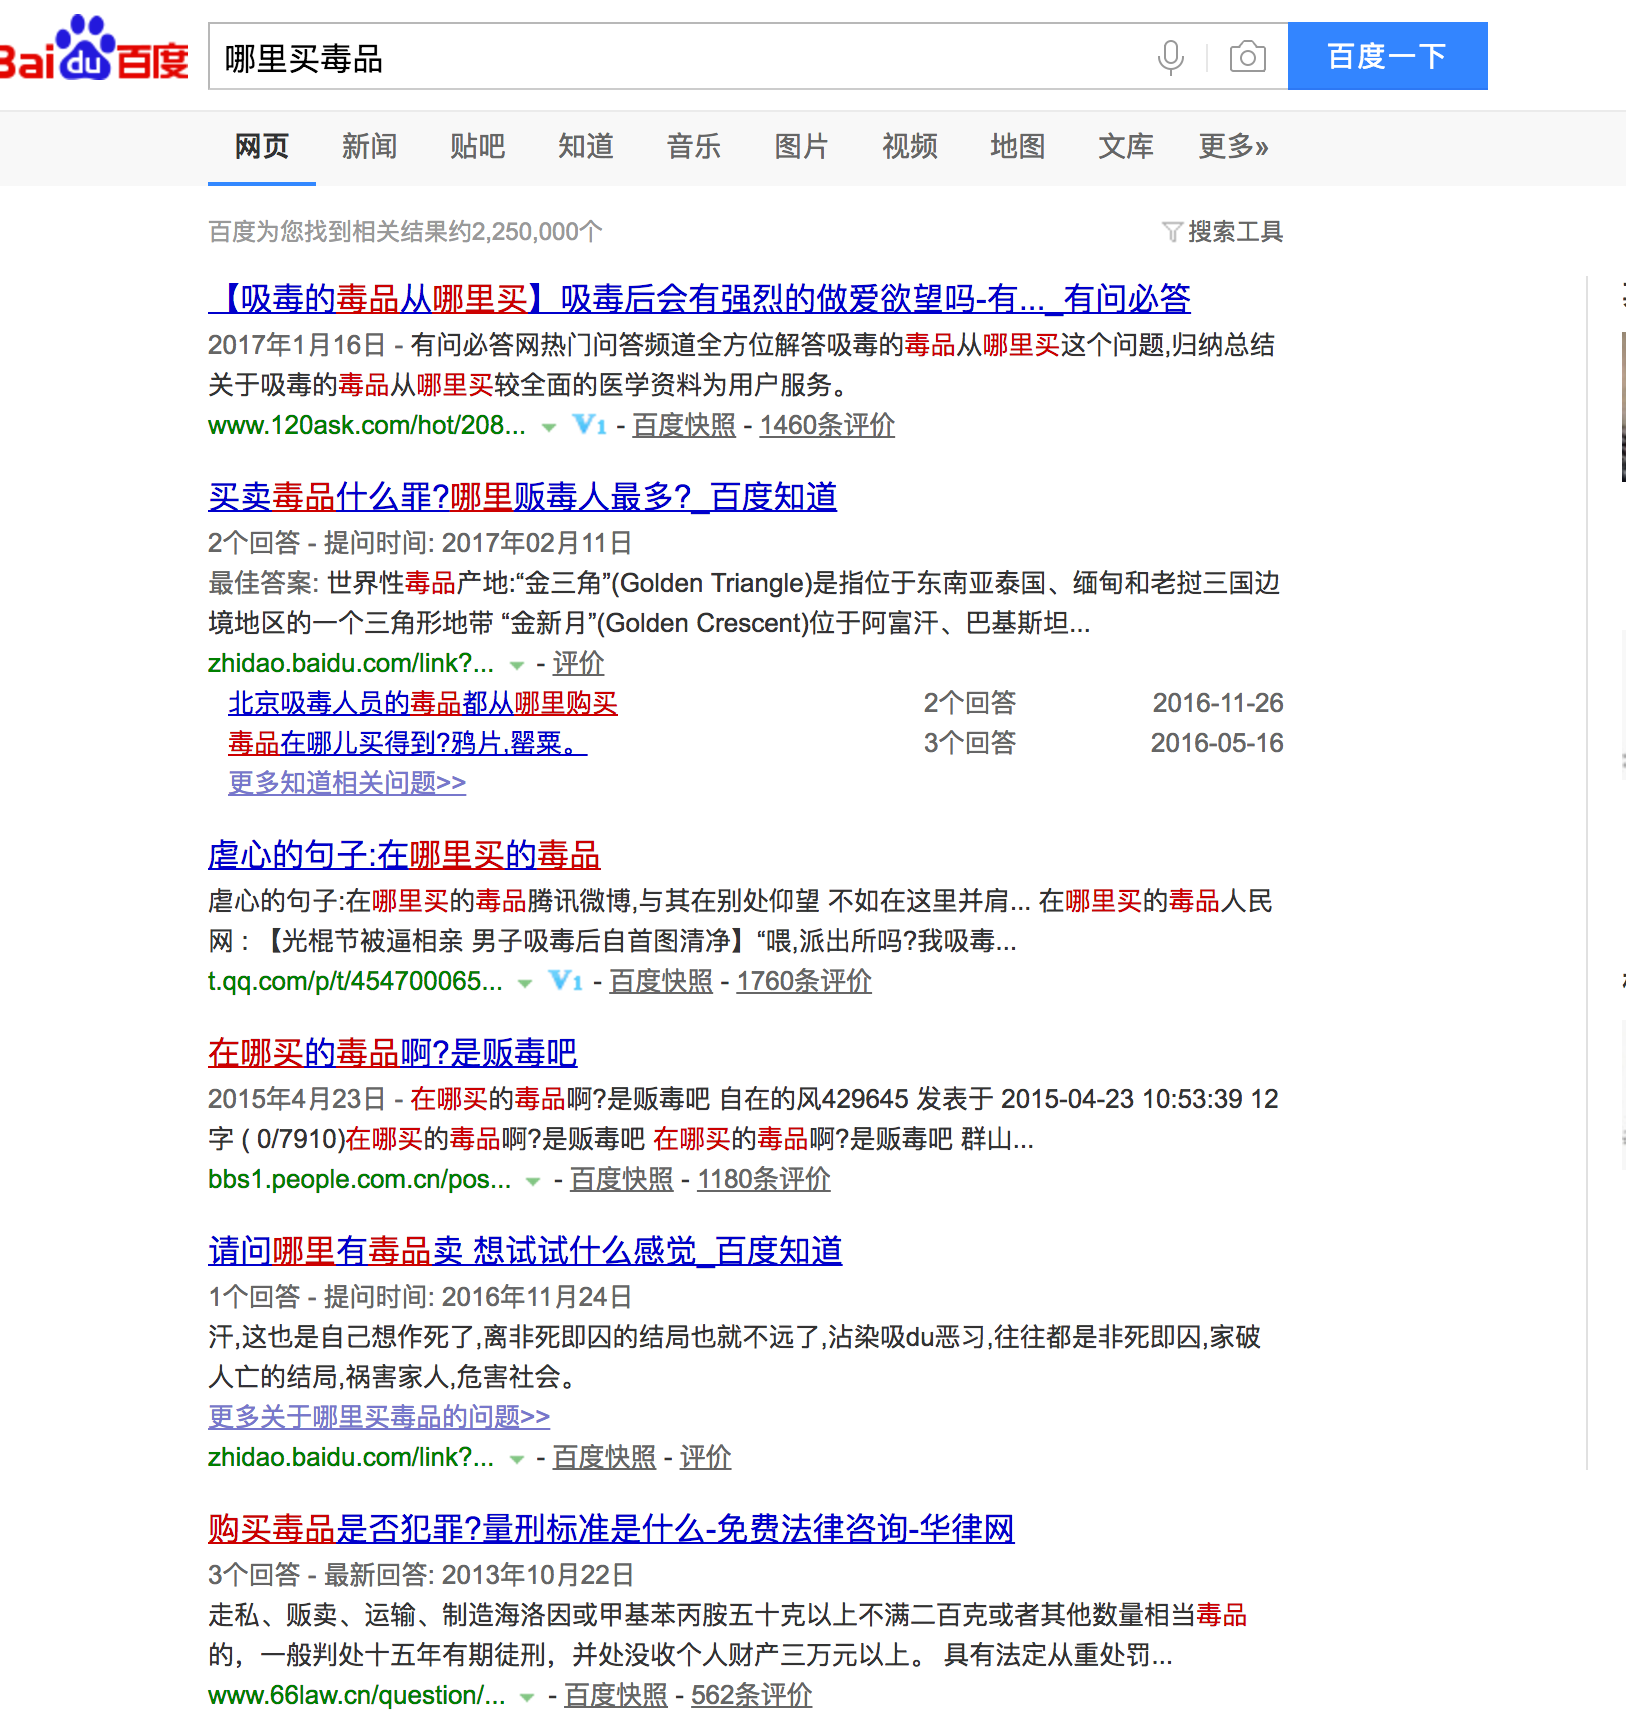Image resolution: width=1626 pixels, height=1724 pixels.
Task: Open the 音乐 tab
Action: coord(693,147)
